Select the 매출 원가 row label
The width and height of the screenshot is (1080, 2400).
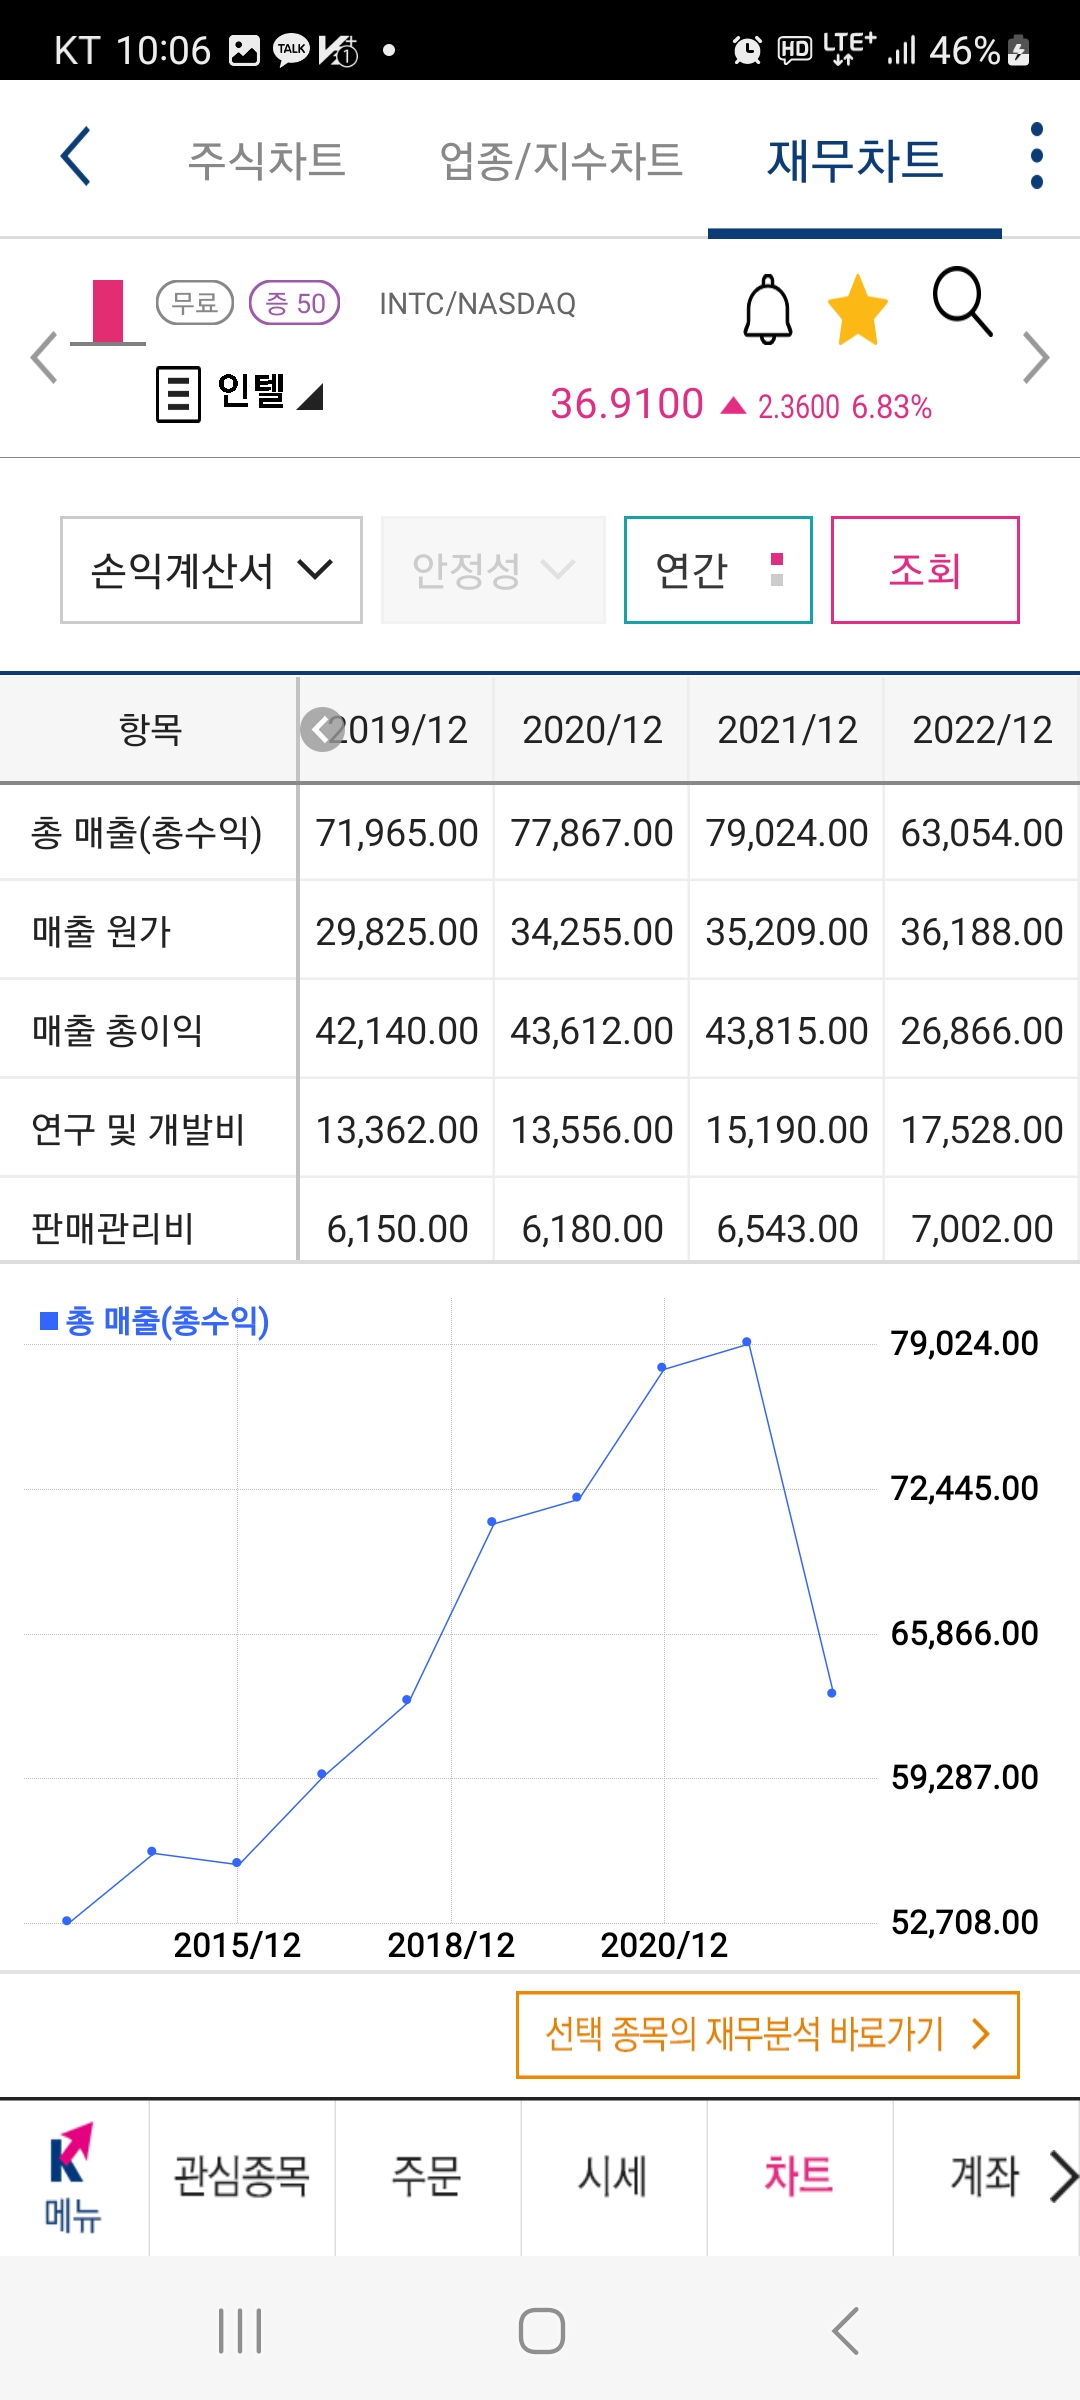coord(101,932)
